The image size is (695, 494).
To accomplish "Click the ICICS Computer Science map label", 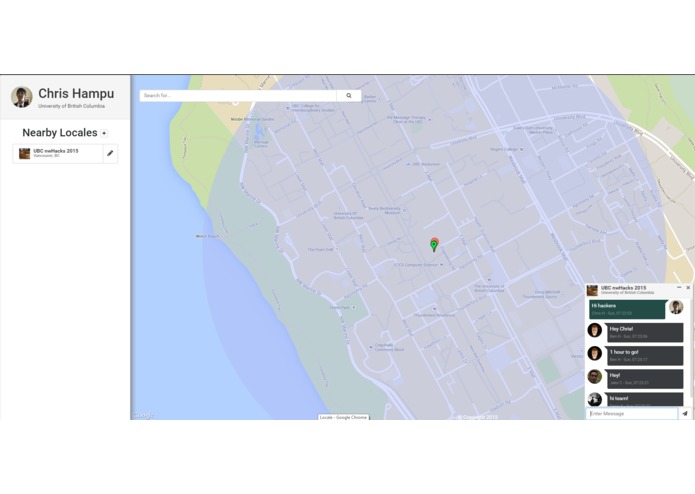I will click(415, 265).
